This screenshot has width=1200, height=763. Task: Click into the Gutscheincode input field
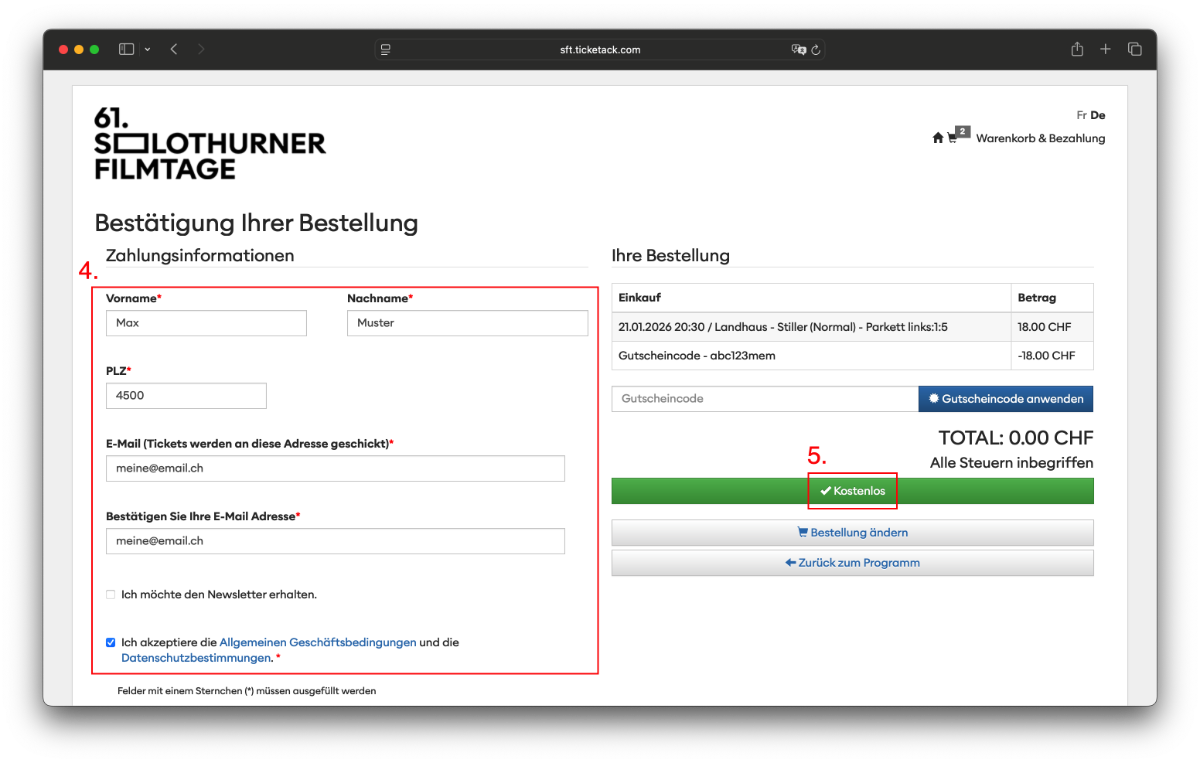(x=764, y=399)
